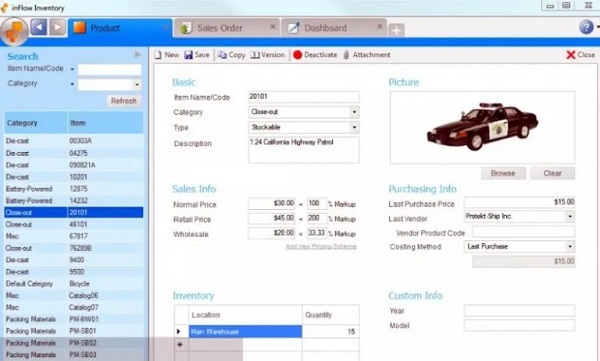
Task: Go forward with the right arrow button
Action: pyautogui.click(x=57, y=28)
